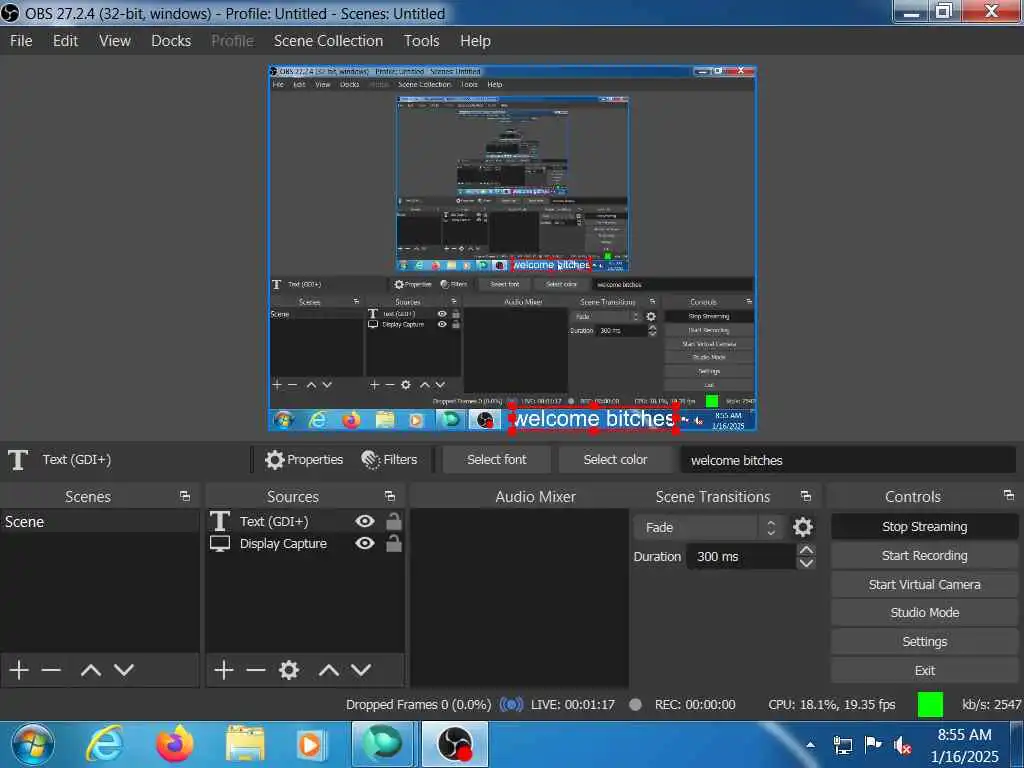Pop out the Sources dock
Screen dimensions: 1024x768
point(390,496)
